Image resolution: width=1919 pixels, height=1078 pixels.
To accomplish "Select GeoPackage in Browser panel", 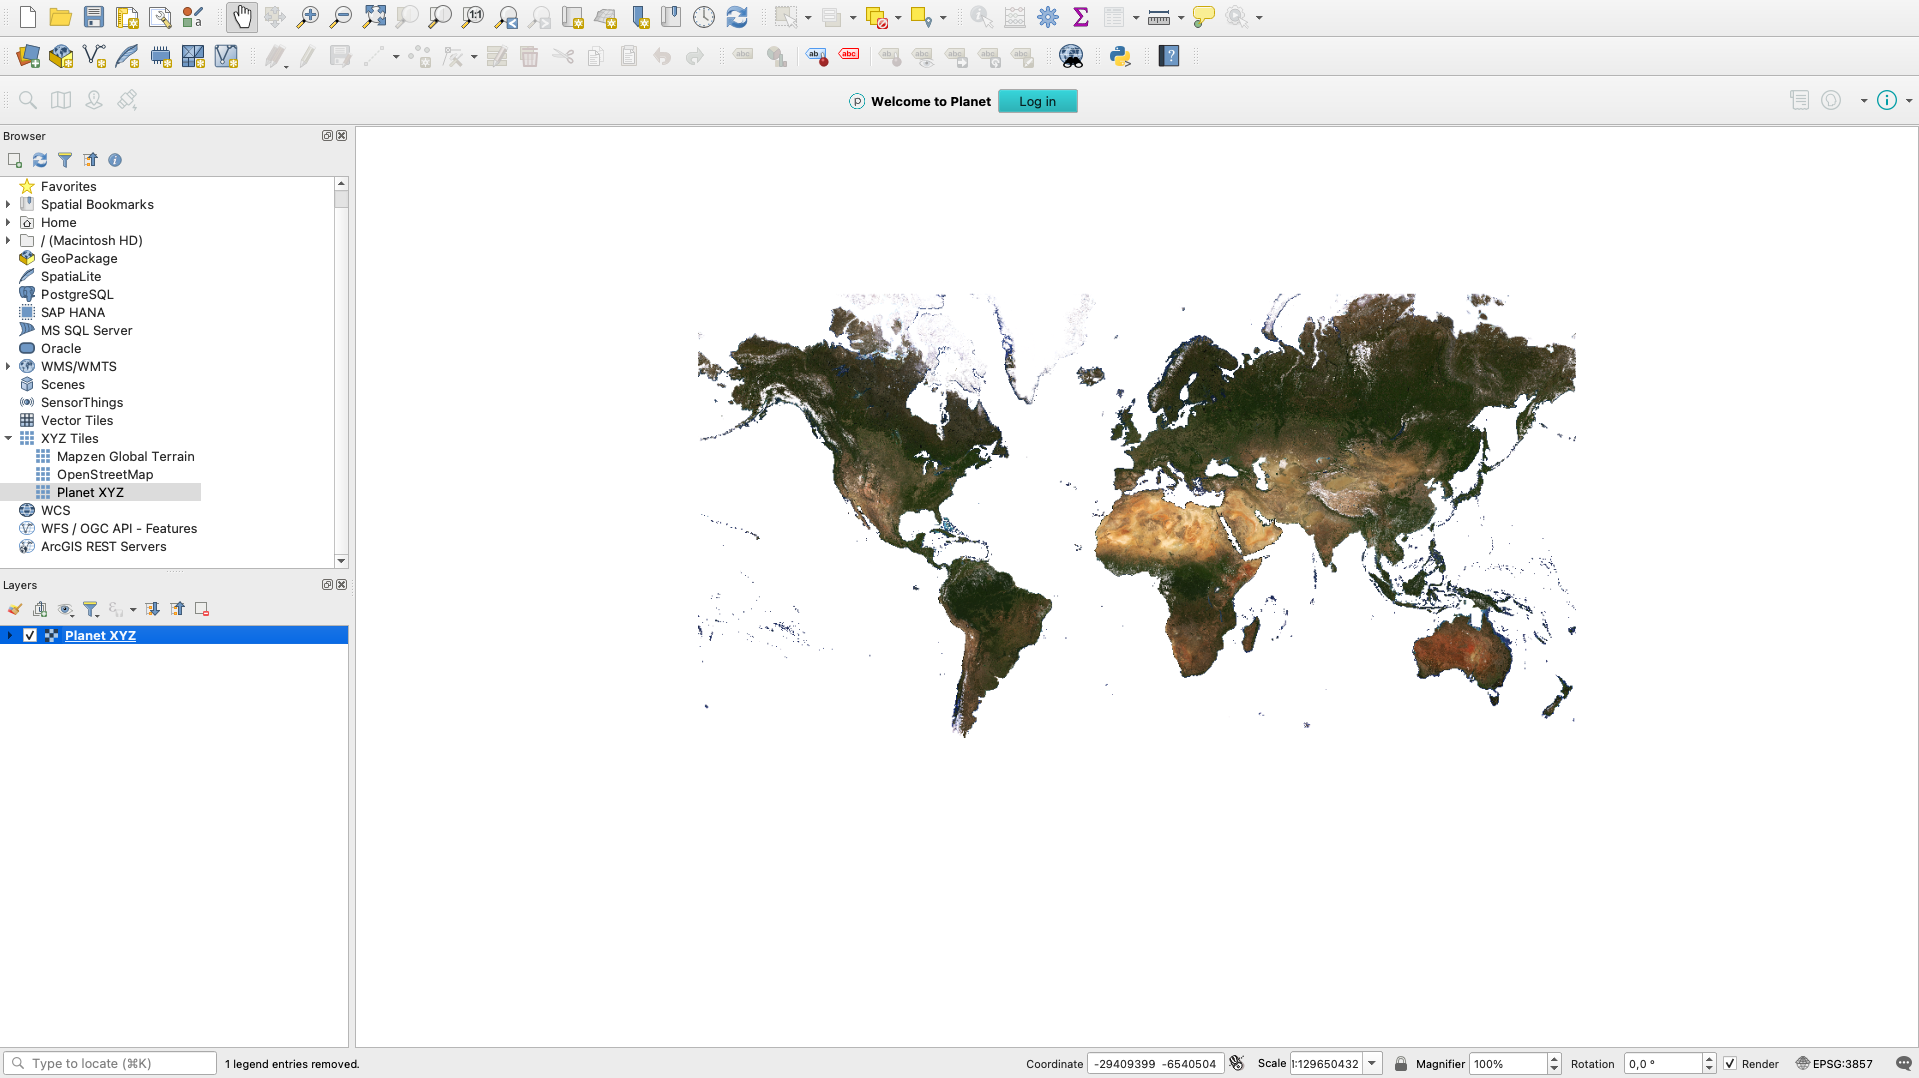I will 79,258.
